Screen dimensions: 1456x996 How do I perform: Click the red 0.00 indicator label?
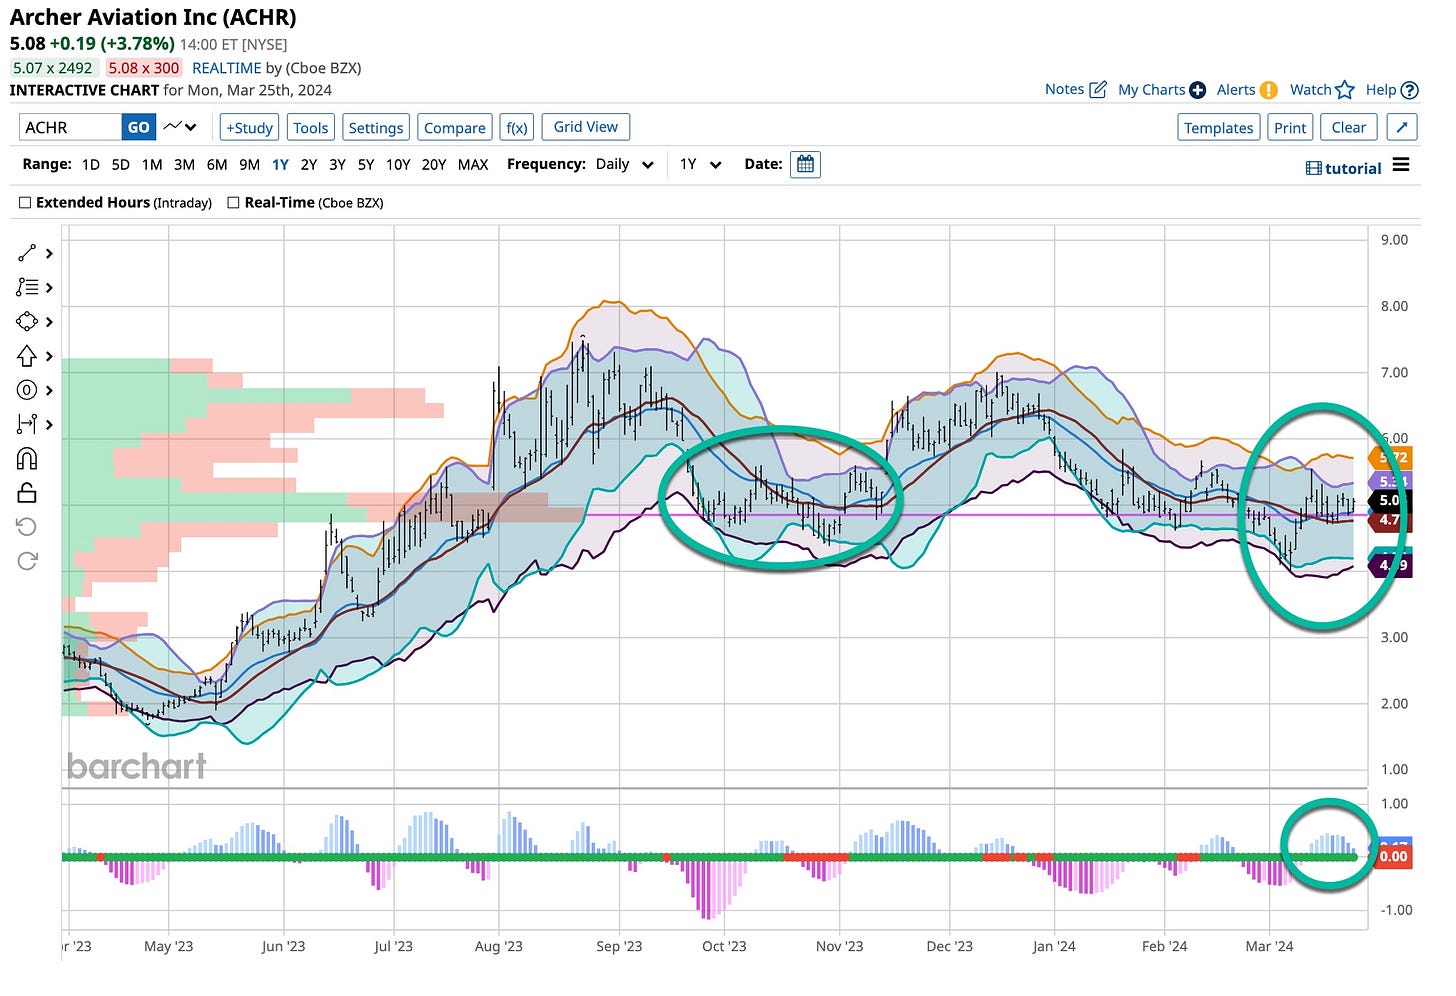(1393, 856)
